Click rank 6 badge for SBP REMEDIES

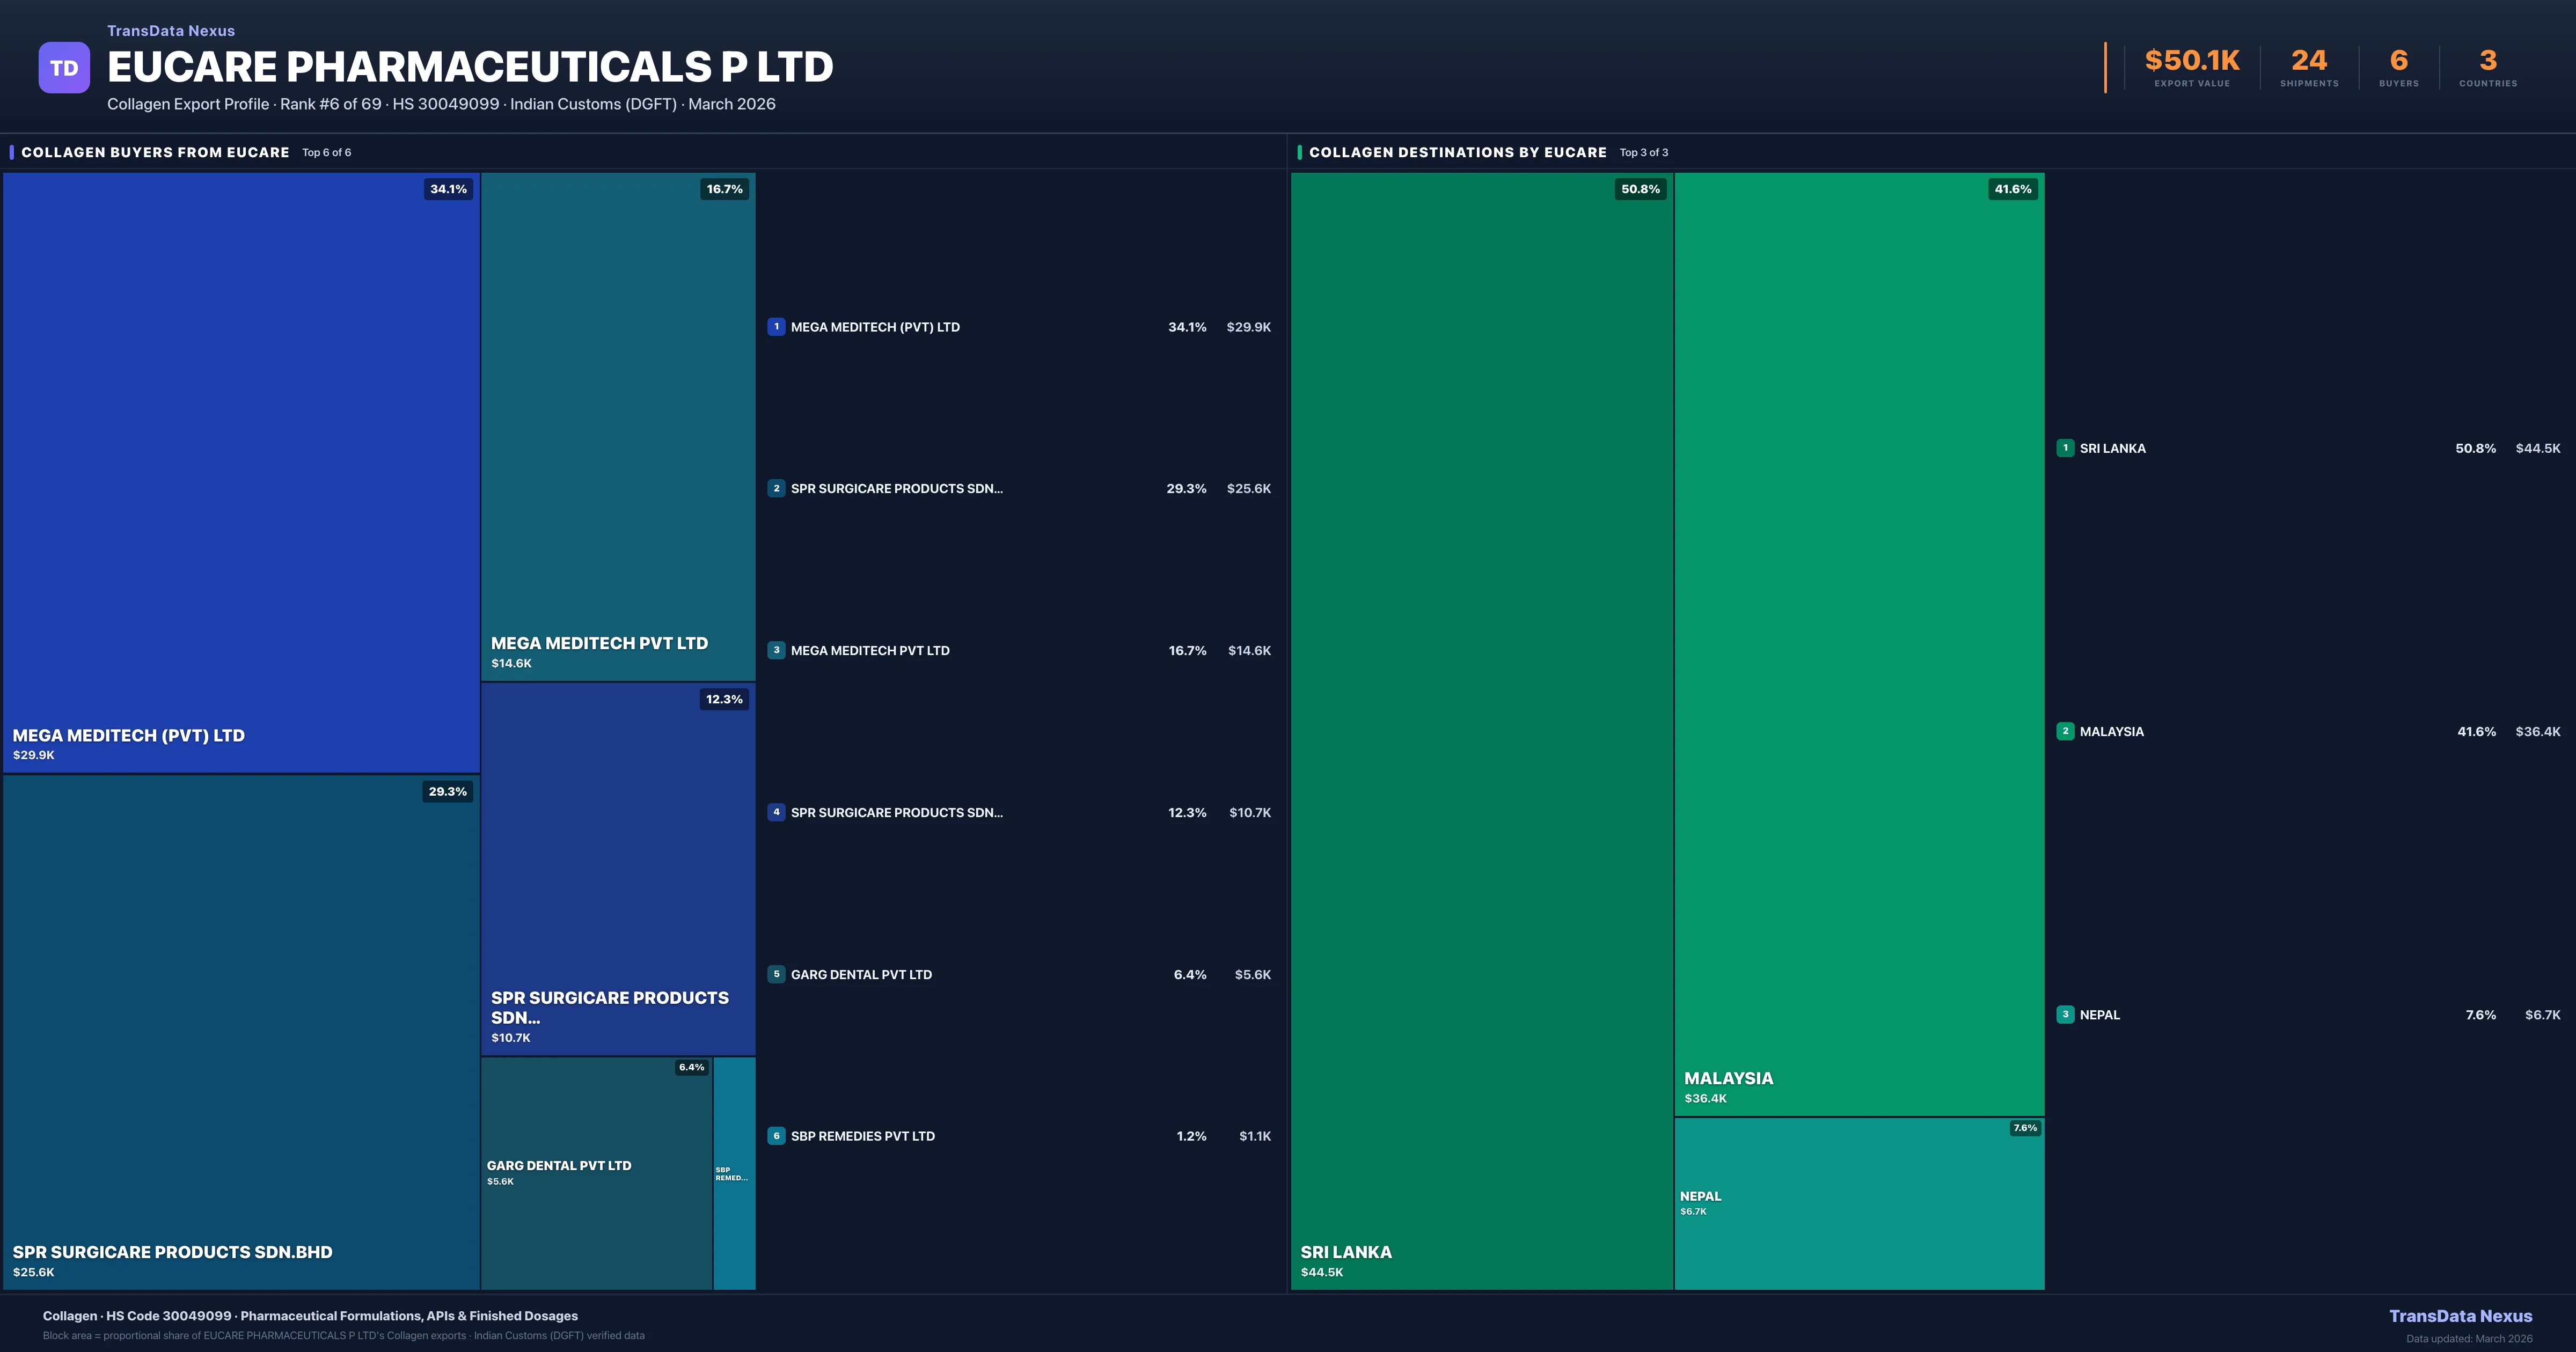click(776, 1136)
